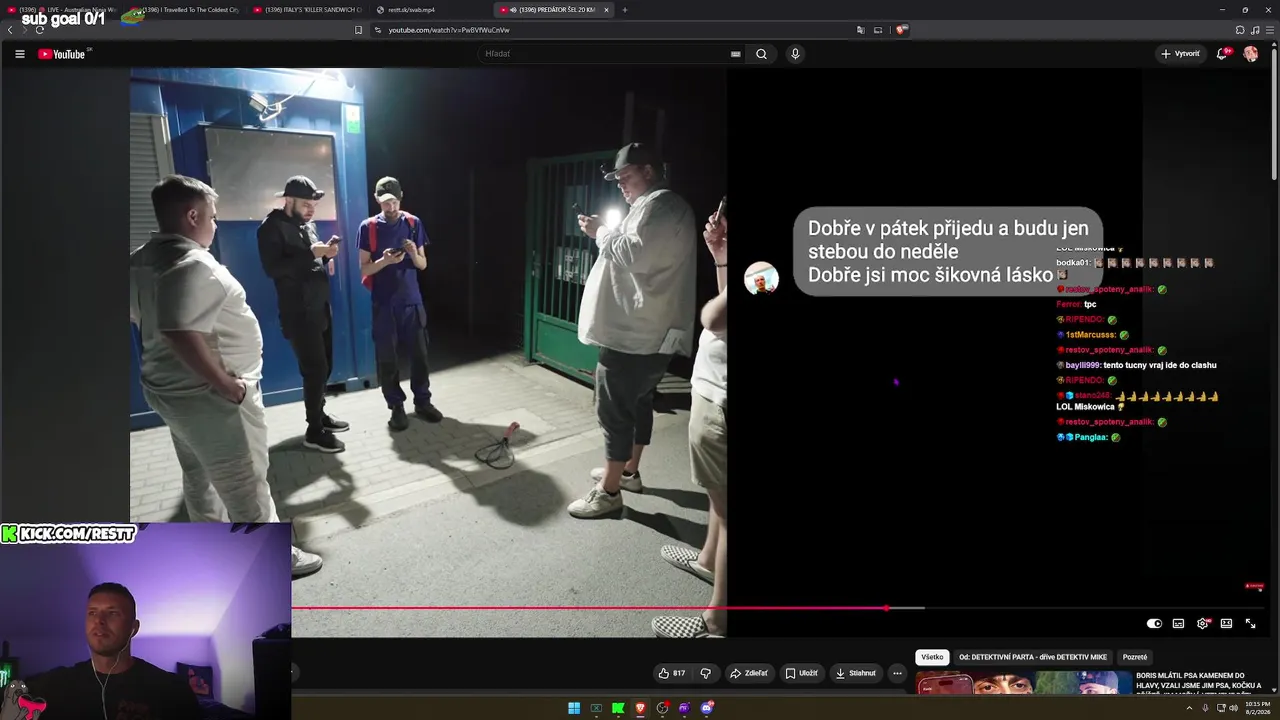Open the BORIS MLÁTIL PSA recommended video thumbnail
This screenshot has width=1280, height=720.
pyautogui.click(x=1024, y=684)
